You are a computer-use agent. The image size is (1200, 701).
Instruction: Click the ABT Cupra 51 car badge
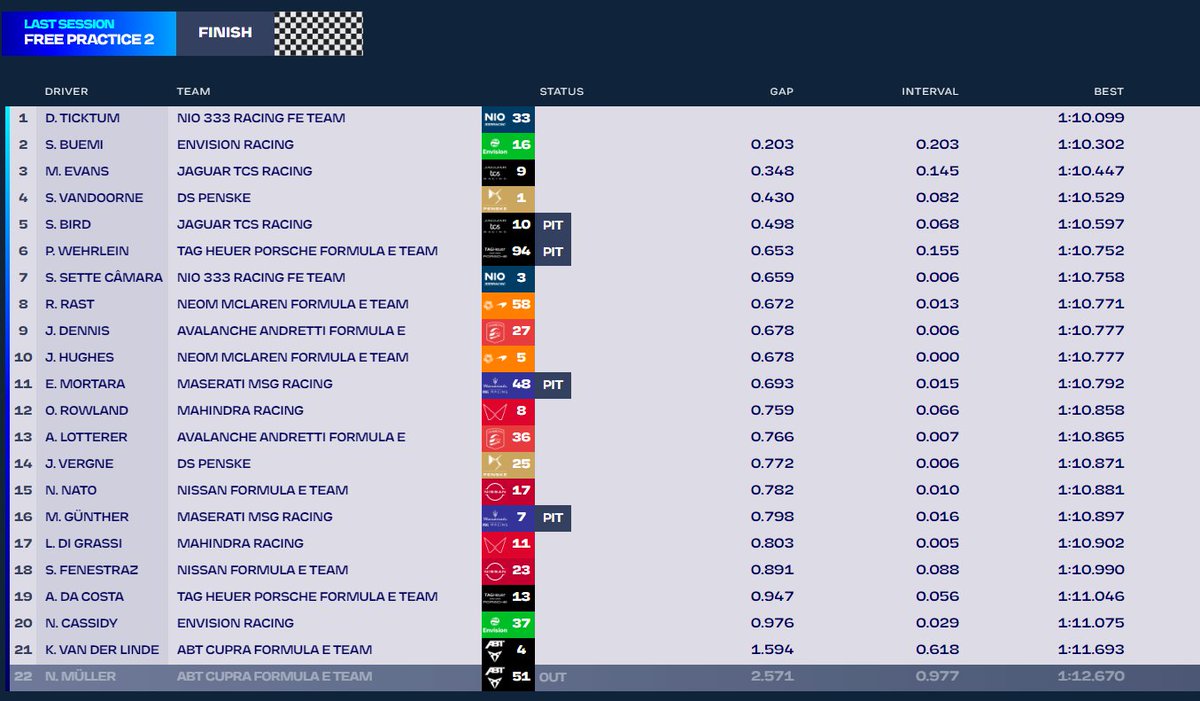pos(508,677)
